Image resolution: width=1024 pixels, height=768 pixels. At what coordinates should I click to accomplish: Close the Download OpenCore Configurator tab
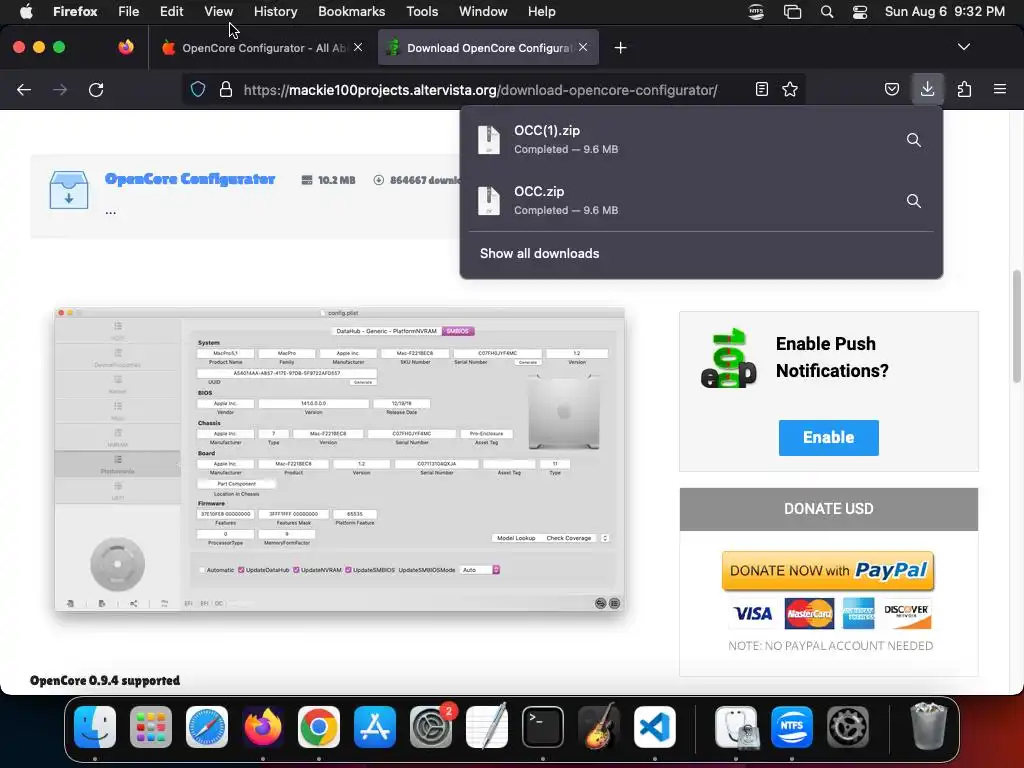[583, 47]
